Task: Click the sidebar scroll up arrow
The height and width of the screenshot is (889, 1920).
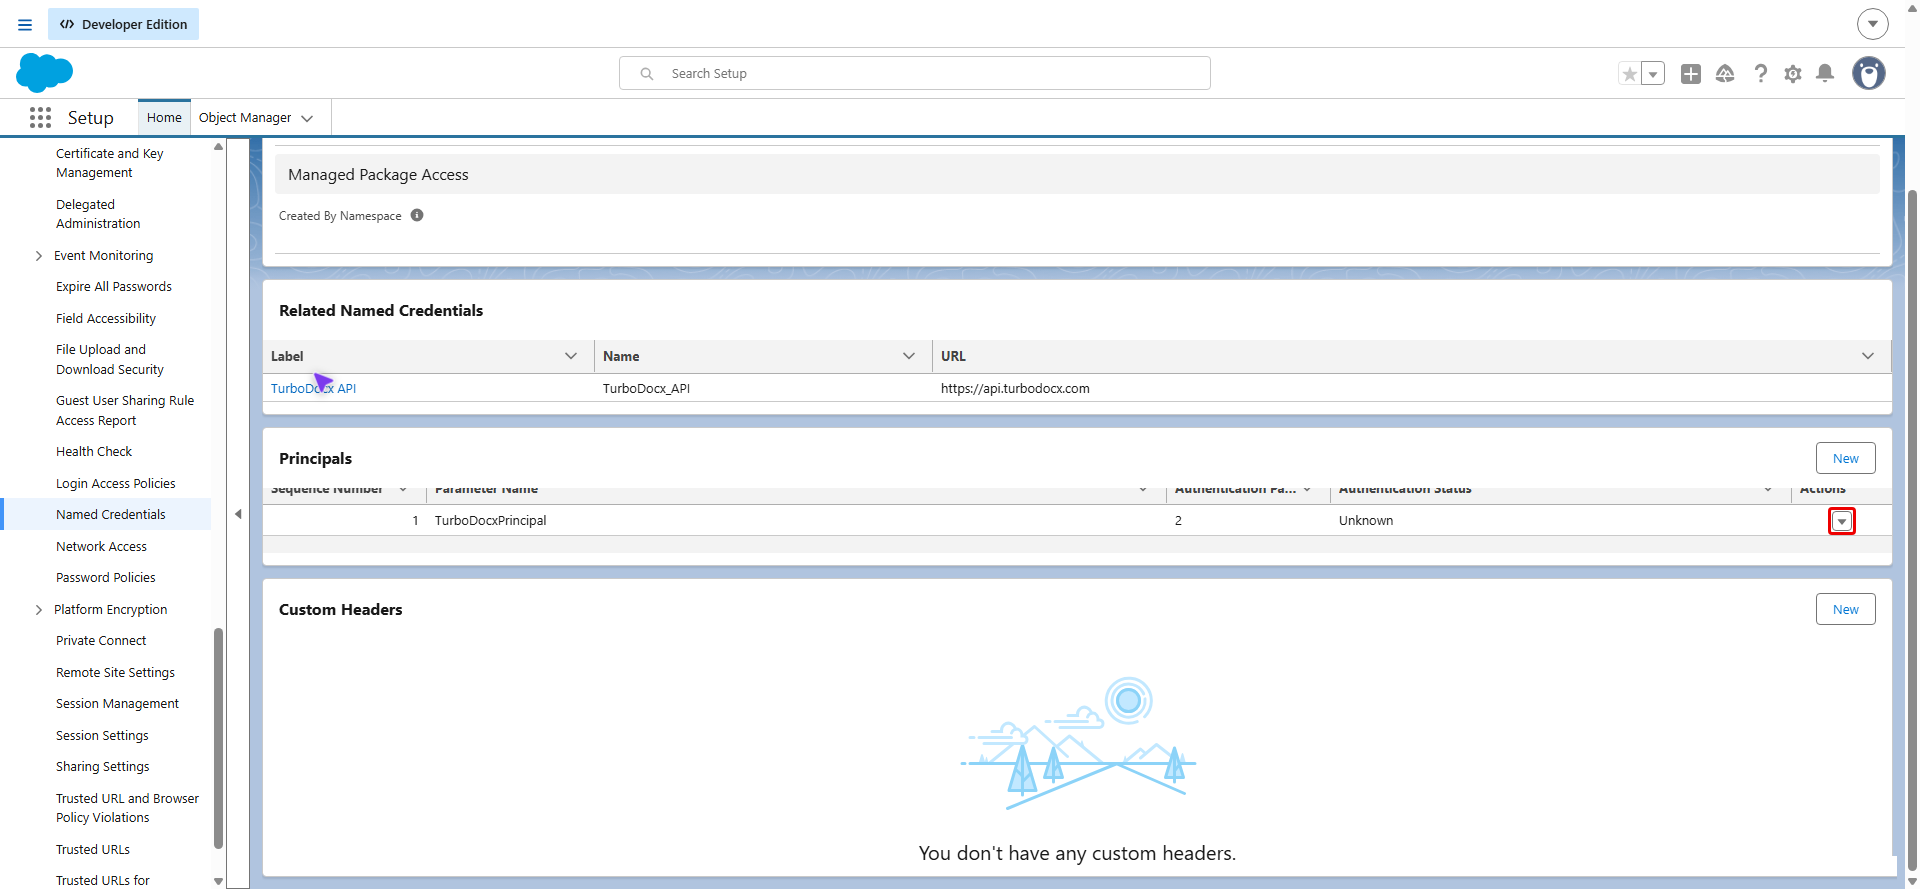Action: coord(218,147)
